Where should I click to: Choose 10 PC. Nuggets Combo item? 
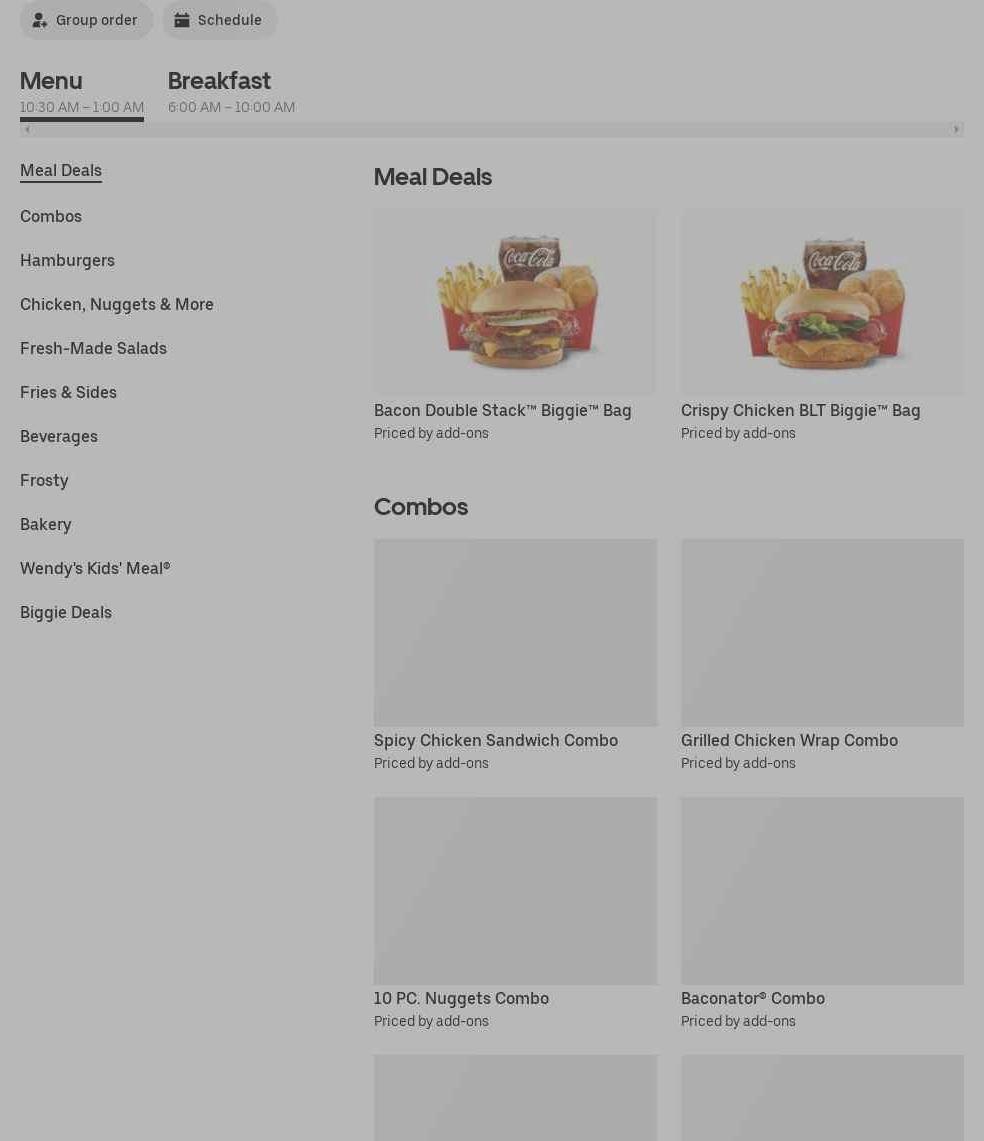pos(515,914)
